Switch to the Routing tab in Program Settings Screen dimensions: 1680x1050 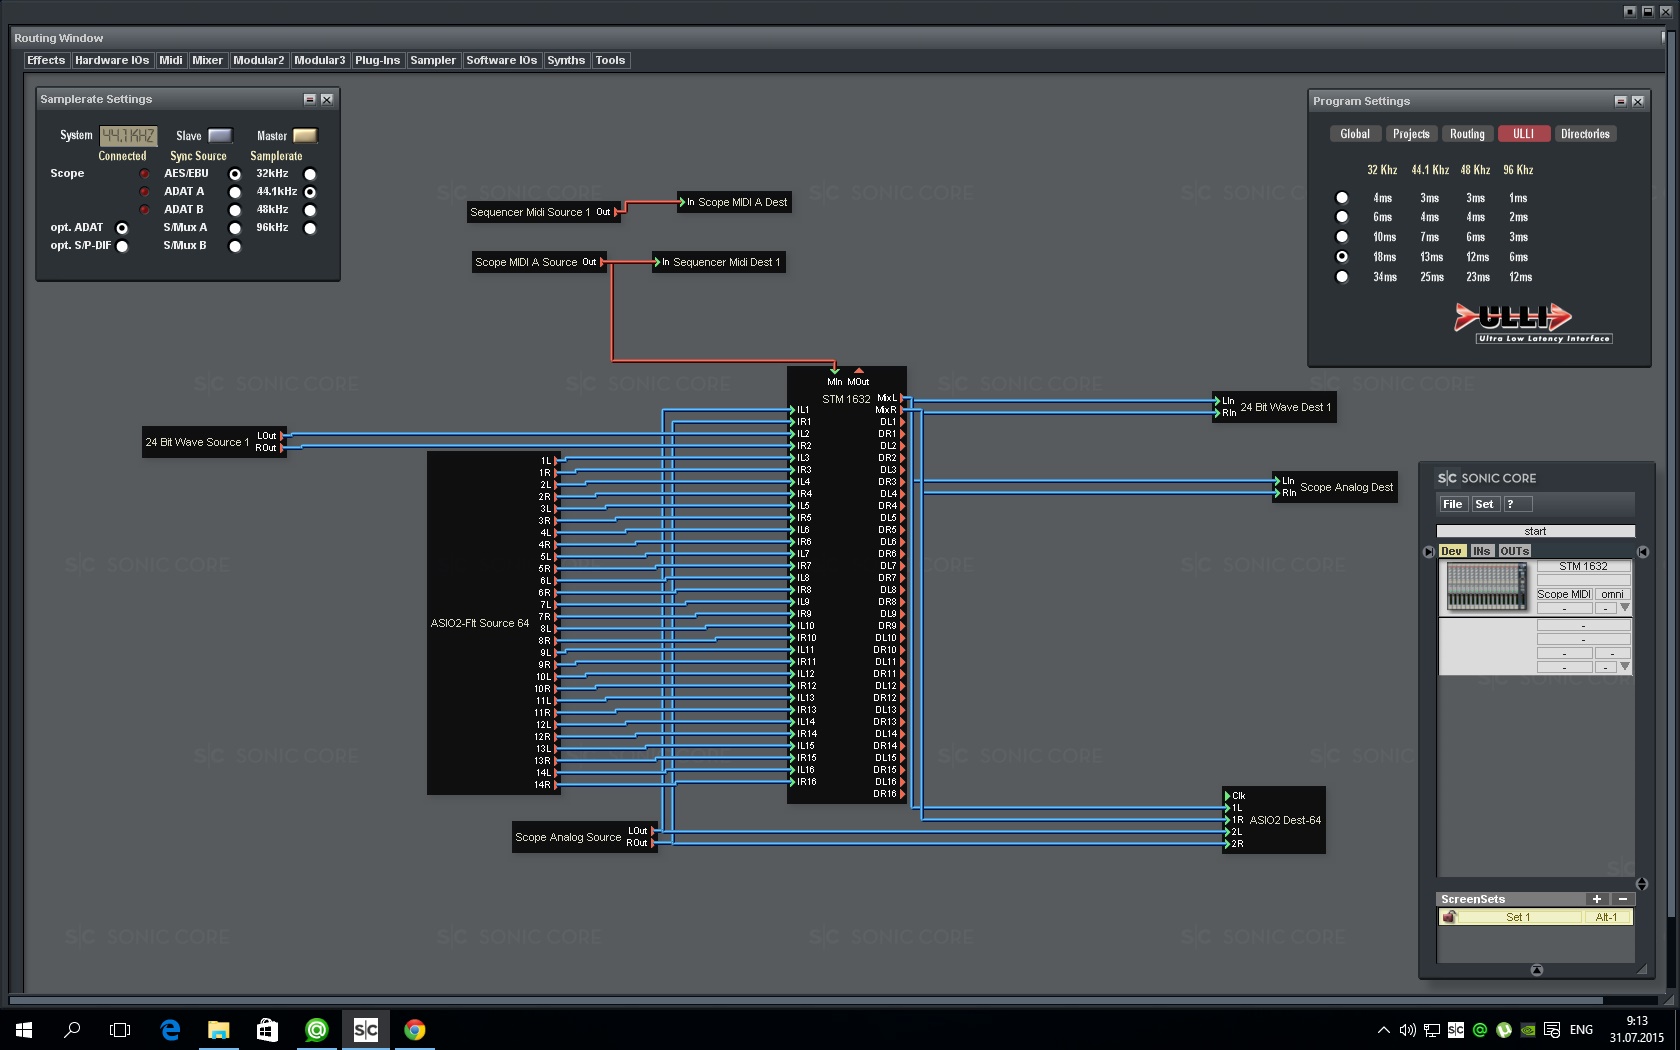[x=1467, y=134]
